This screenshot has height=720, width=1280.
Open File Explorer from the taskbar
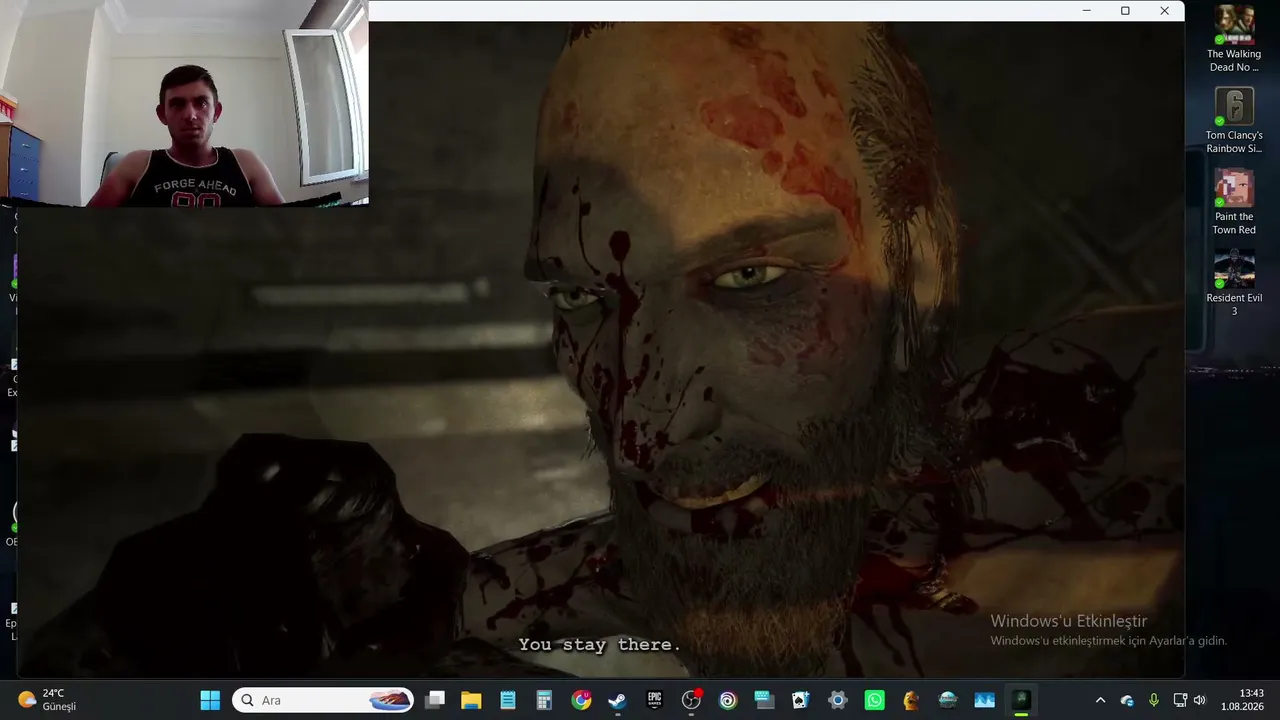(471, 700)
